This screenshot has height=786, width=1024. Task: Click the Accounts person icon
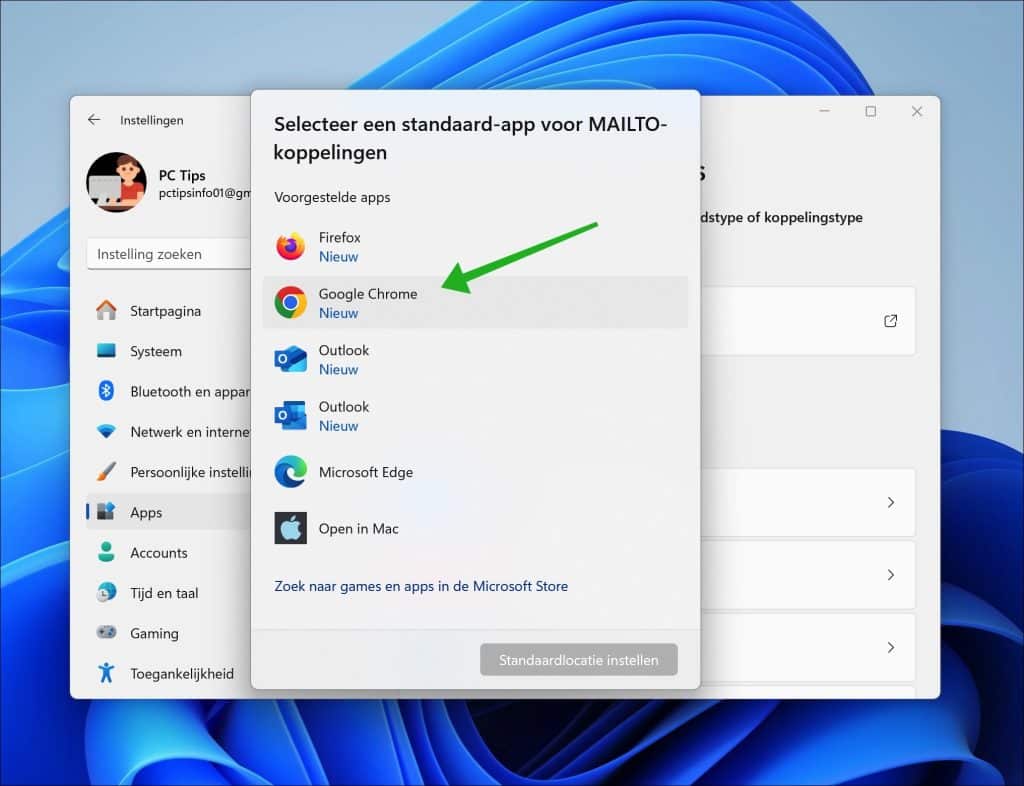tap(106, 552)
